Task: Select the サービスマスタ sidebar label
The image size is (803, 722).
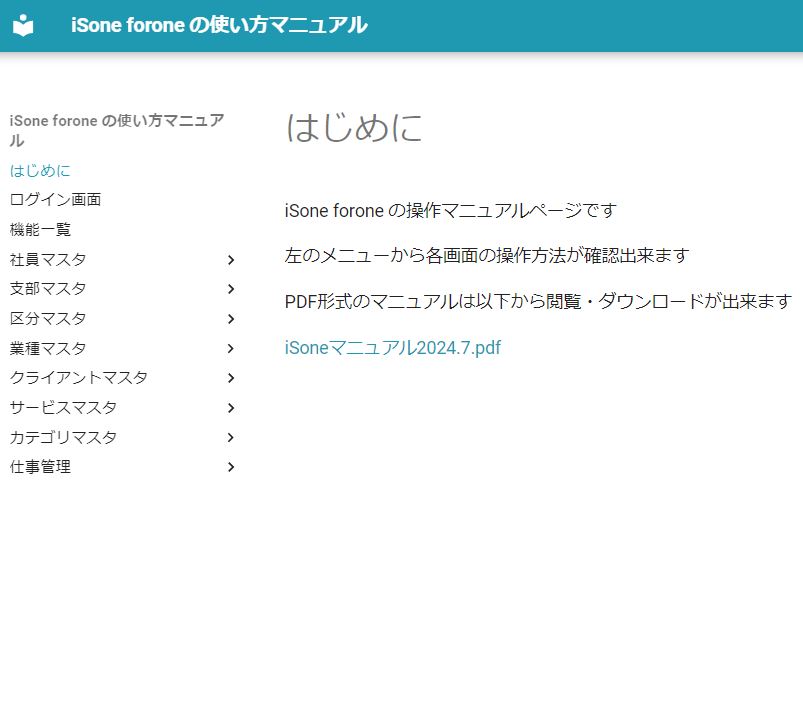Action: (x=63, y=408)
